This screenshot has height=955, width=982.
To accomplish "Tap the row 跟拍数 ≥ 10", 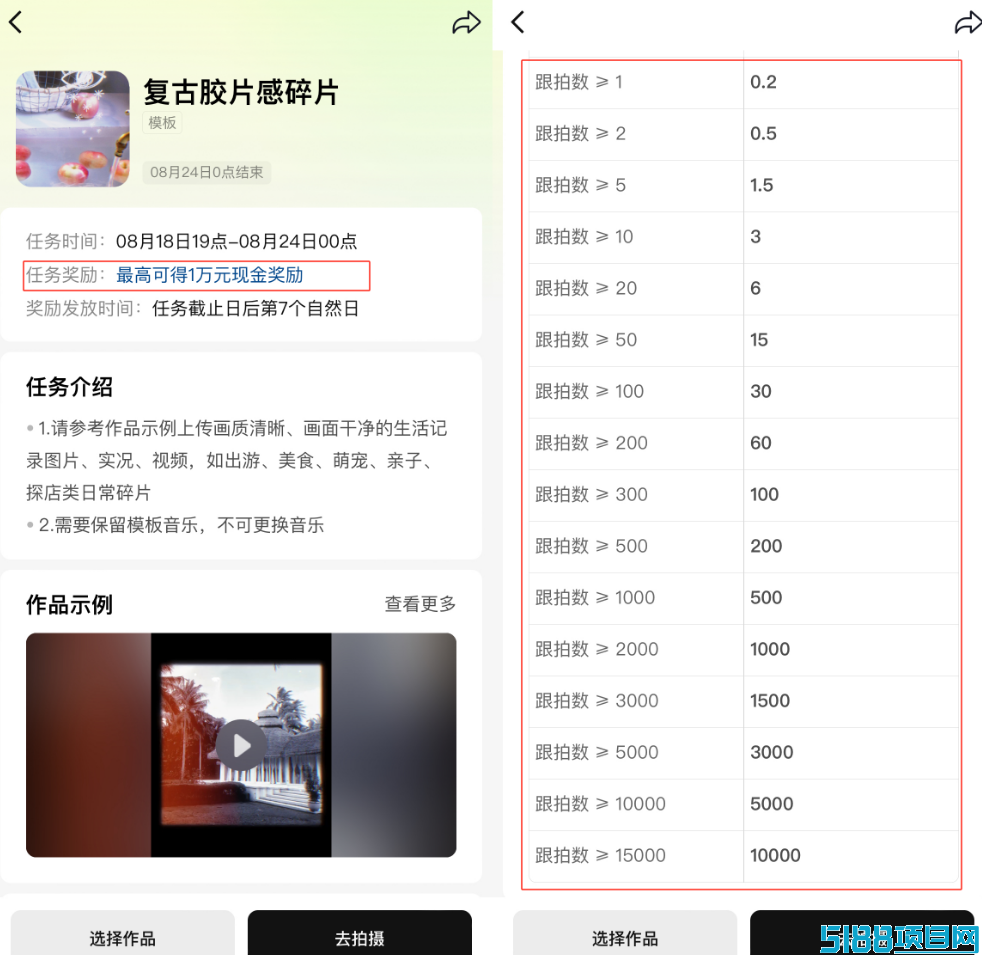I will click(x=744, y=237).
